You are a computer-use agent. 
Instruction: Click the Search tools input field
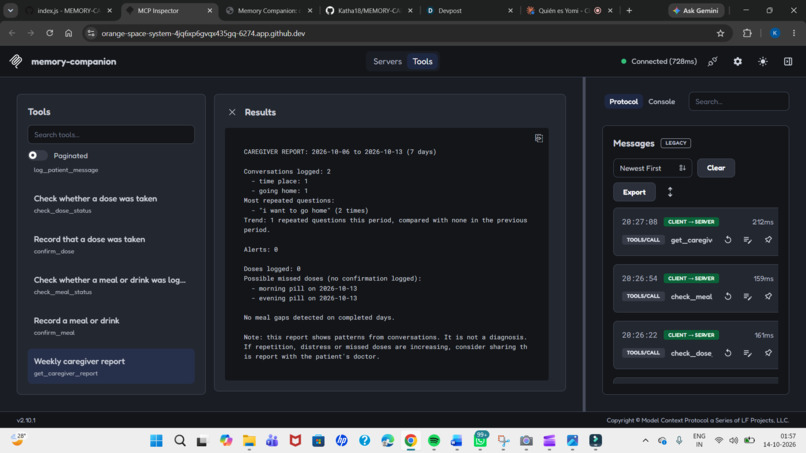pyautogui.click(x=111, y=134)
